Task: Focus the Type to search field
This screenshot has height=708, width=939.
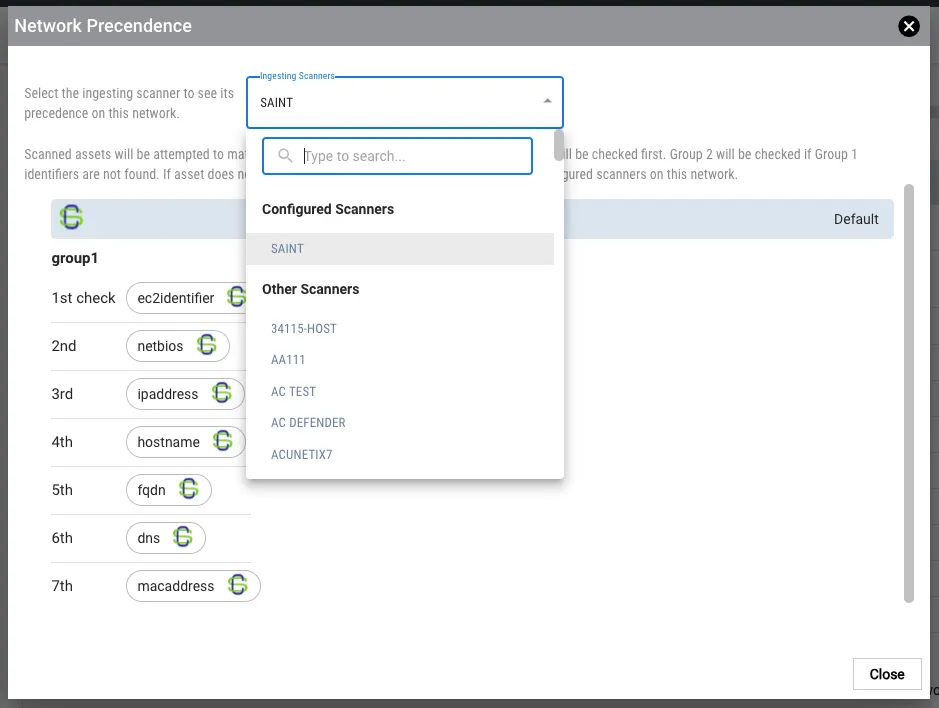Action: [x=398, y=156]
